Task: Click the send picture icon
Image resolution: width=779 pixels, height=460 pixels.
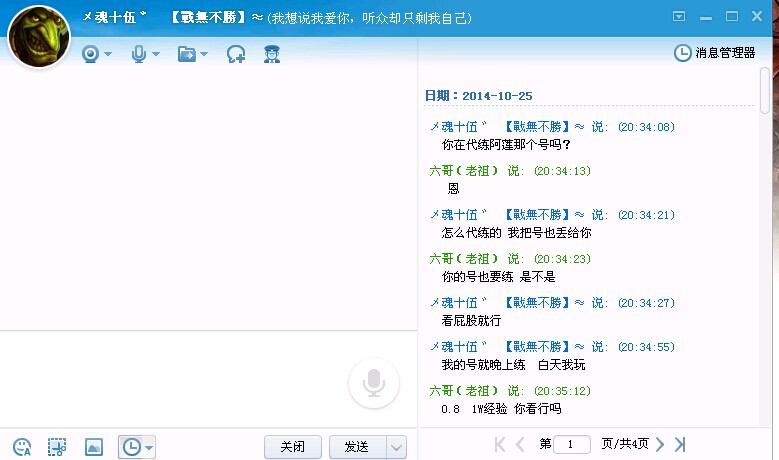Action: tap(94, 447)
